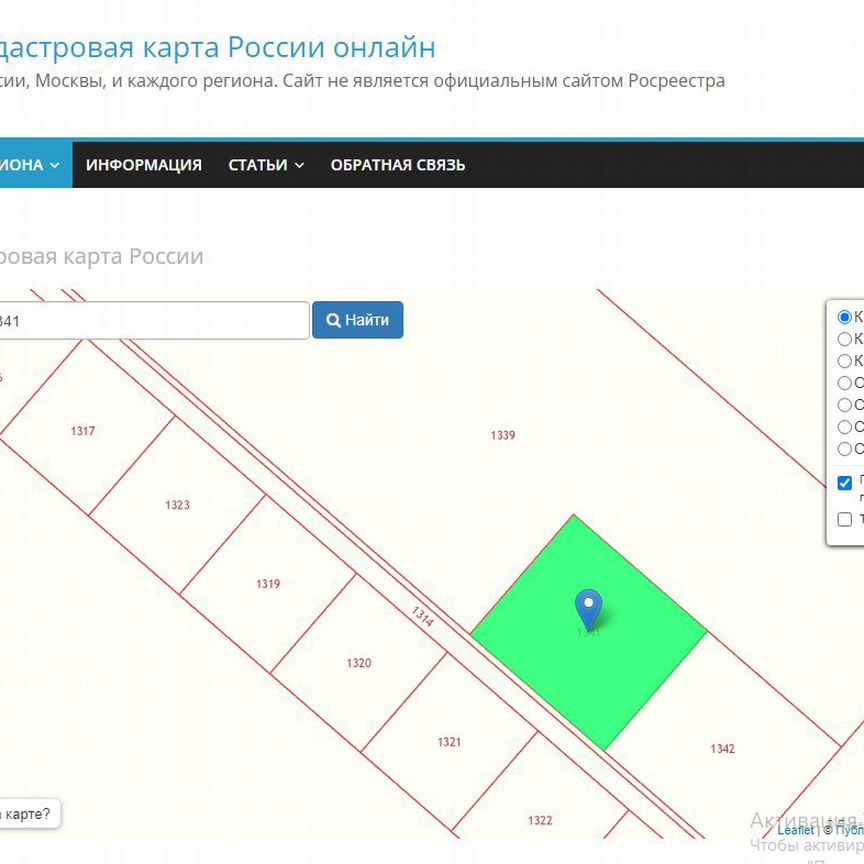The image size is (864, 864).
Task: Open the blue highlighted region dropdown menu
Action: click(x=30, y=165)
